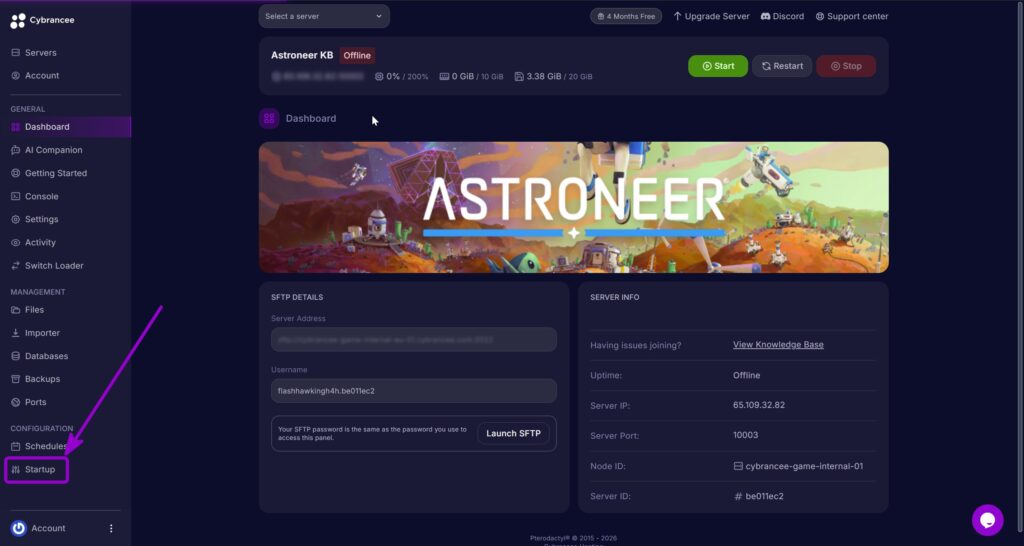Open the Support center link
The height and width of the screenshot is (546, 1024).
(852, 16)
